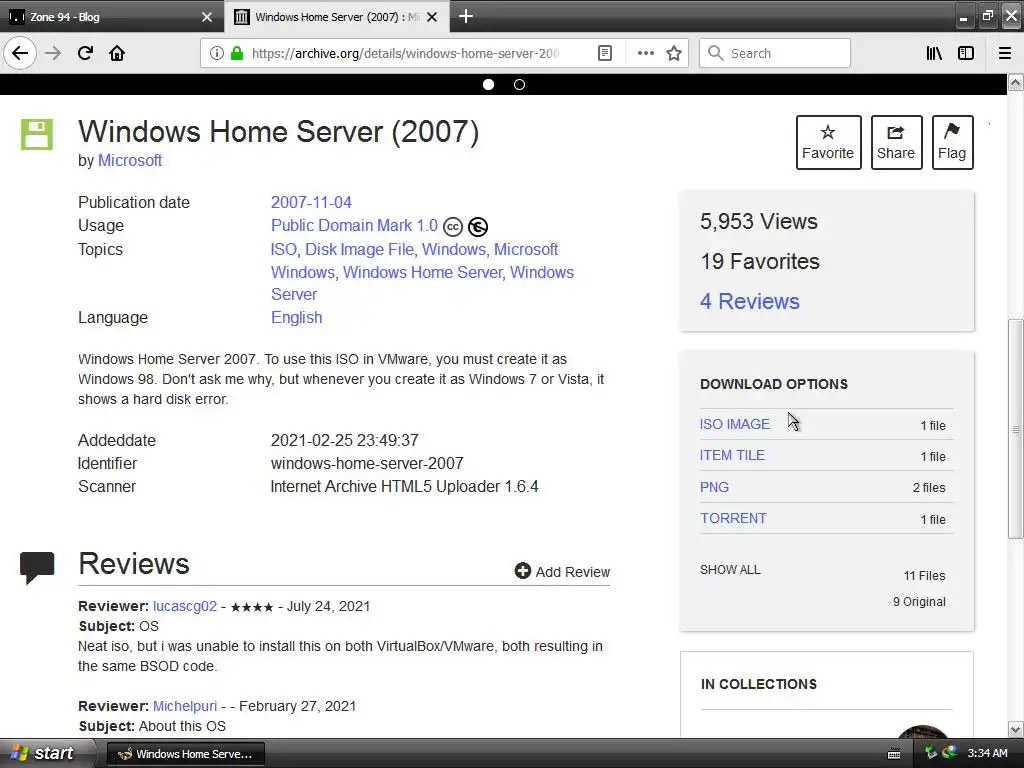The height and width of the screenshot is (768, 1024).
Task: Click the green software floppy disk icon
Action: point(37,135)
